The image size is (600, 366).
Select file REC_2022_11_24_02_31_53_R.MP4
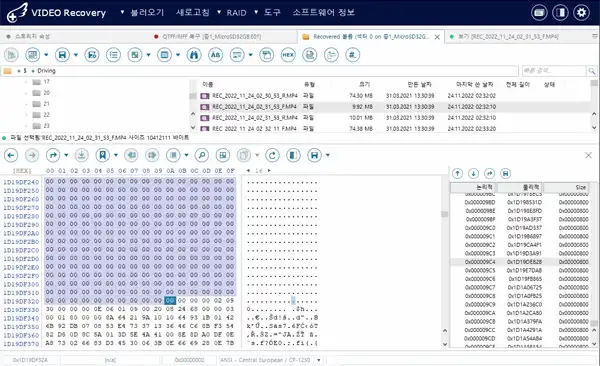click(x=255, y=118)
